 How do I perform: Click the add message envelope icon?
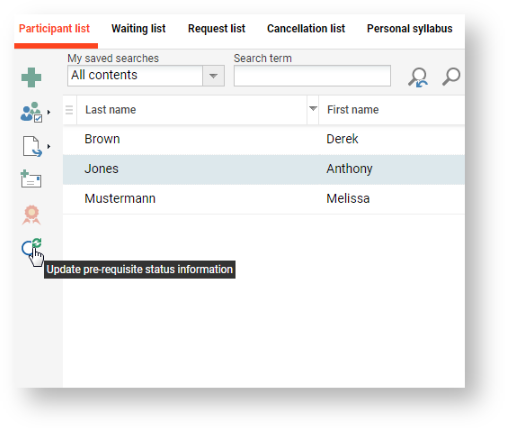[x=31, y=179]
